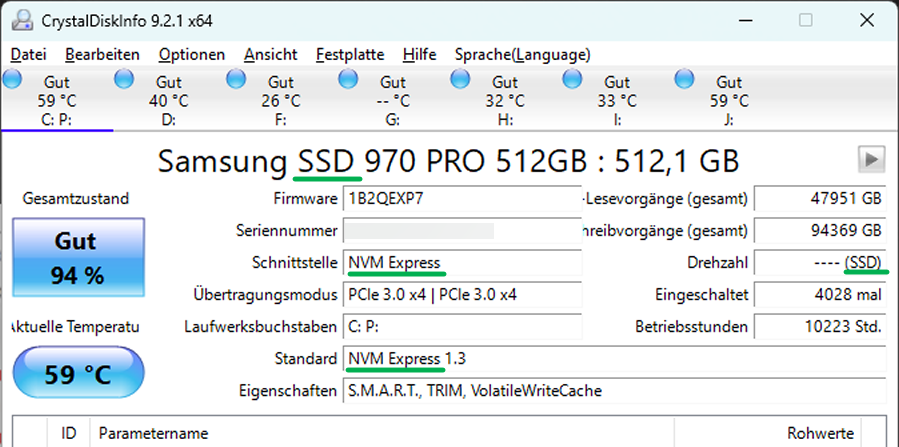Switch to the I: drive tab

coord(617,101)
